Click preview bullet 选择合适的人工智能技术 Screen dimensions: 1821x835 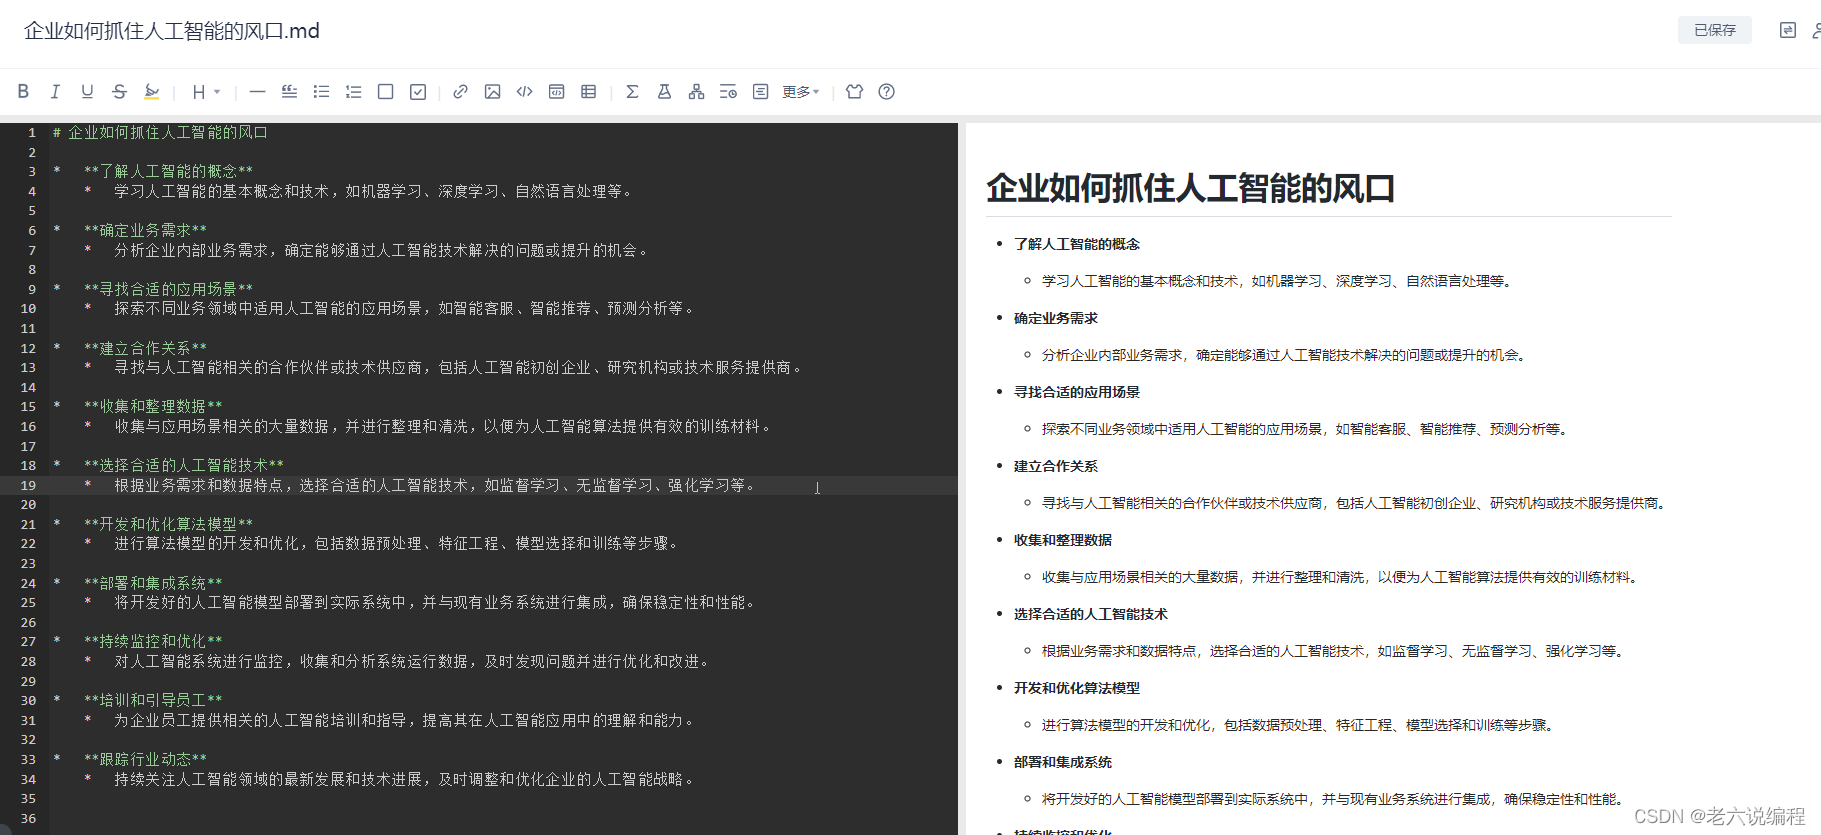1091,614
